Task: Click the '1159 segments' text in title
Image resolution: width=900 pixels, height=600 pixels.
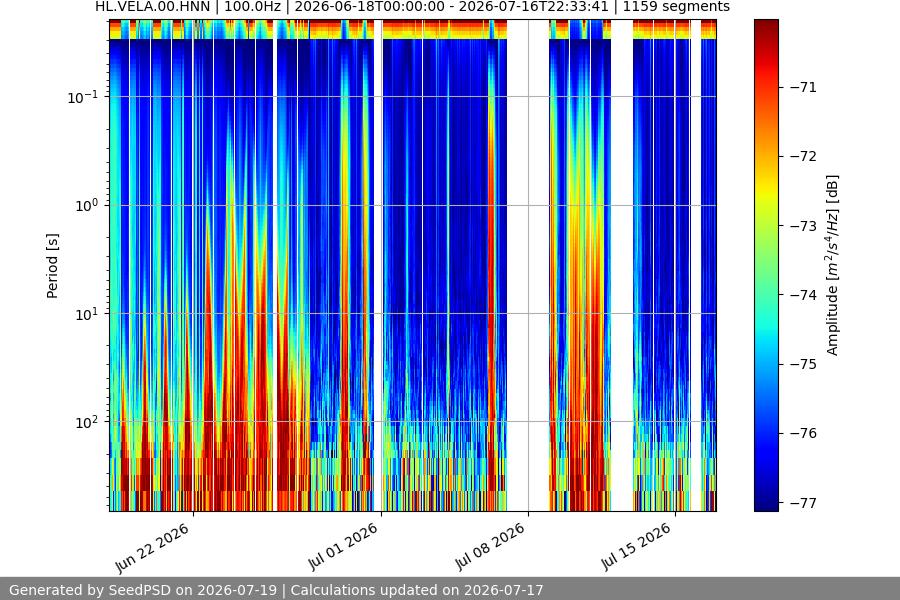Action: click(x=676, y=6)
